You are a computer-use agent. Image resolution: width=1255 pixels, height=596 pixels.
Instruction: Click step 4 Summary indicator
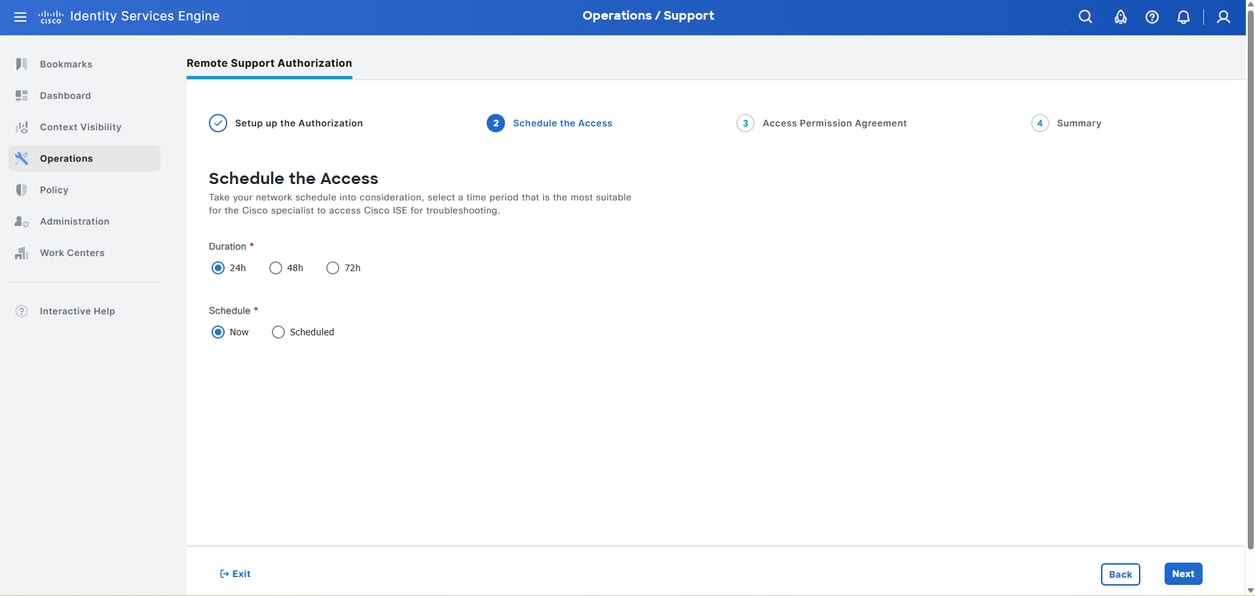pyautogui.click(x=1038, y=121)
